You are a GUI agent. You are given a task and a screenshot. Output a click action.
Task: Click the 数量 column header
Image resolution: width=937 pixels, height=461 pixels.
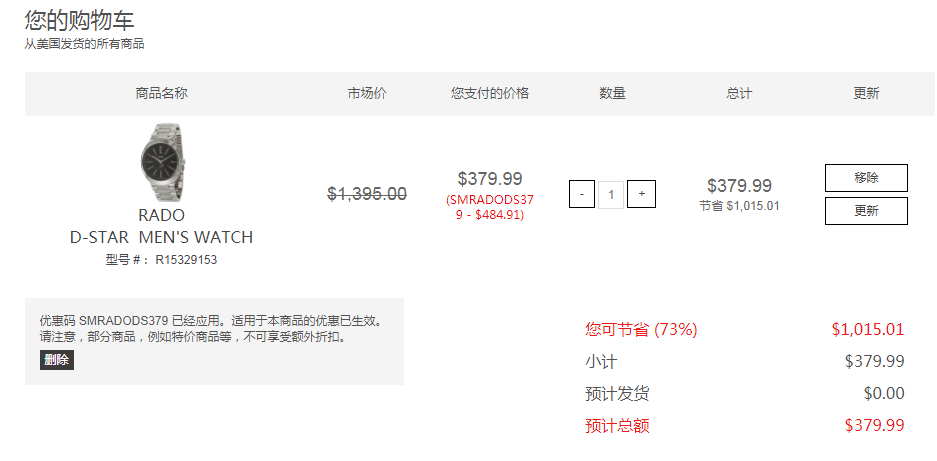click(613, 93)
